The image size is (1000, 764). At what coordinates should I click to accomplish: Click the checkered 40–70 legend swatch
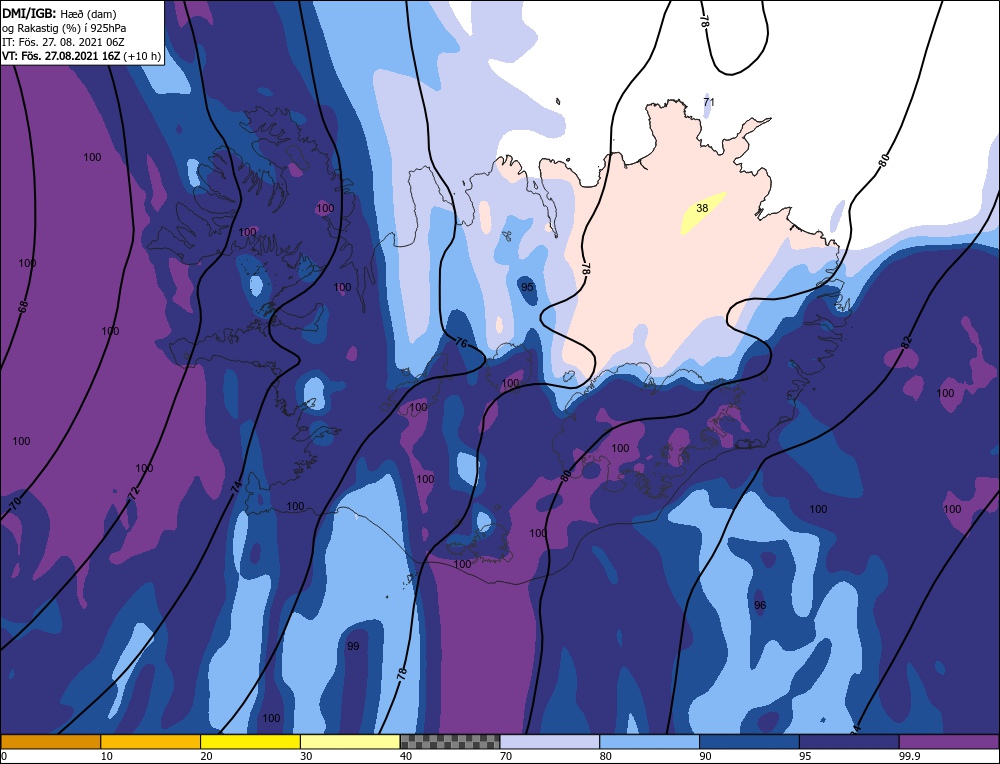450,742
